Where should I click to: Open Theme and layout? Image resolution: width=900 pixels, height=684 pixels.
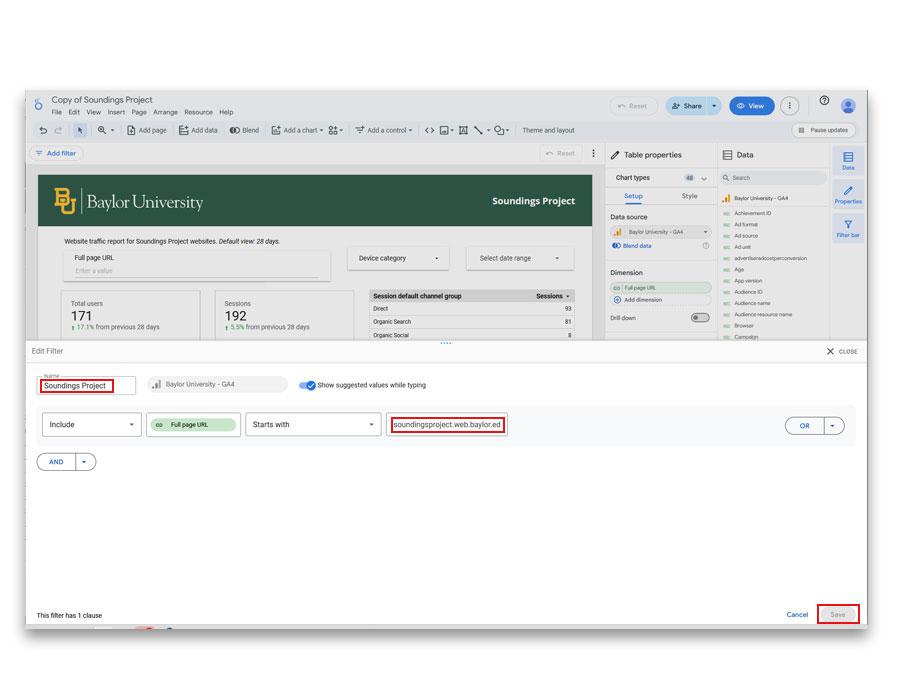coord(548,130)
